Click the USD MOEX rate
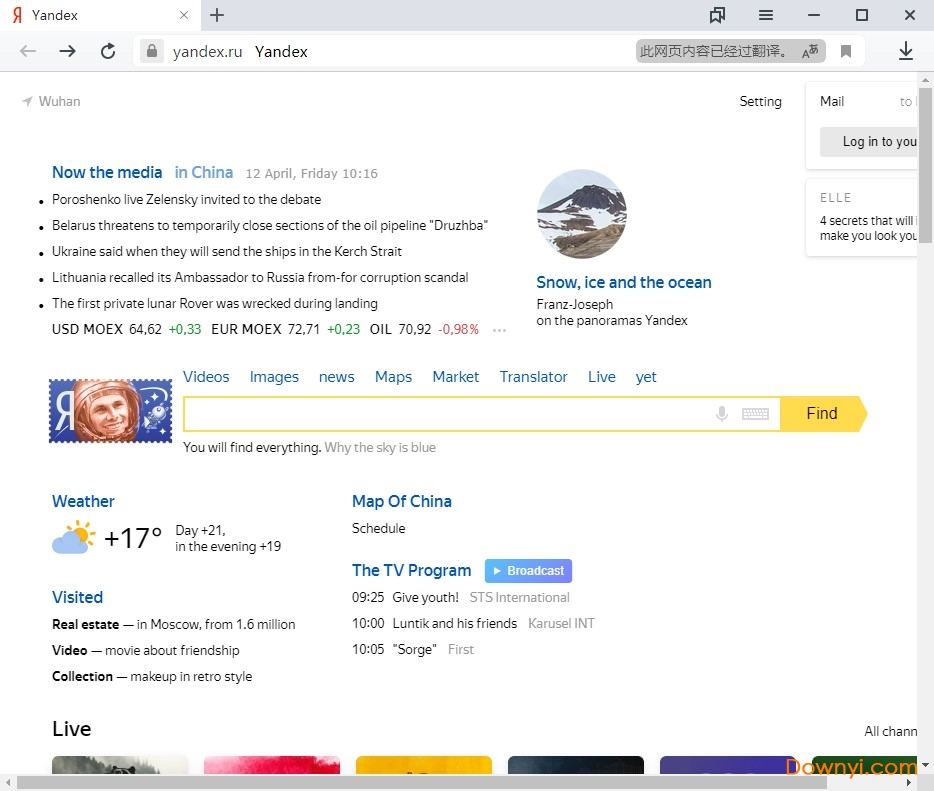The height and width of the screenshot is (791, 934). (126, 329)
